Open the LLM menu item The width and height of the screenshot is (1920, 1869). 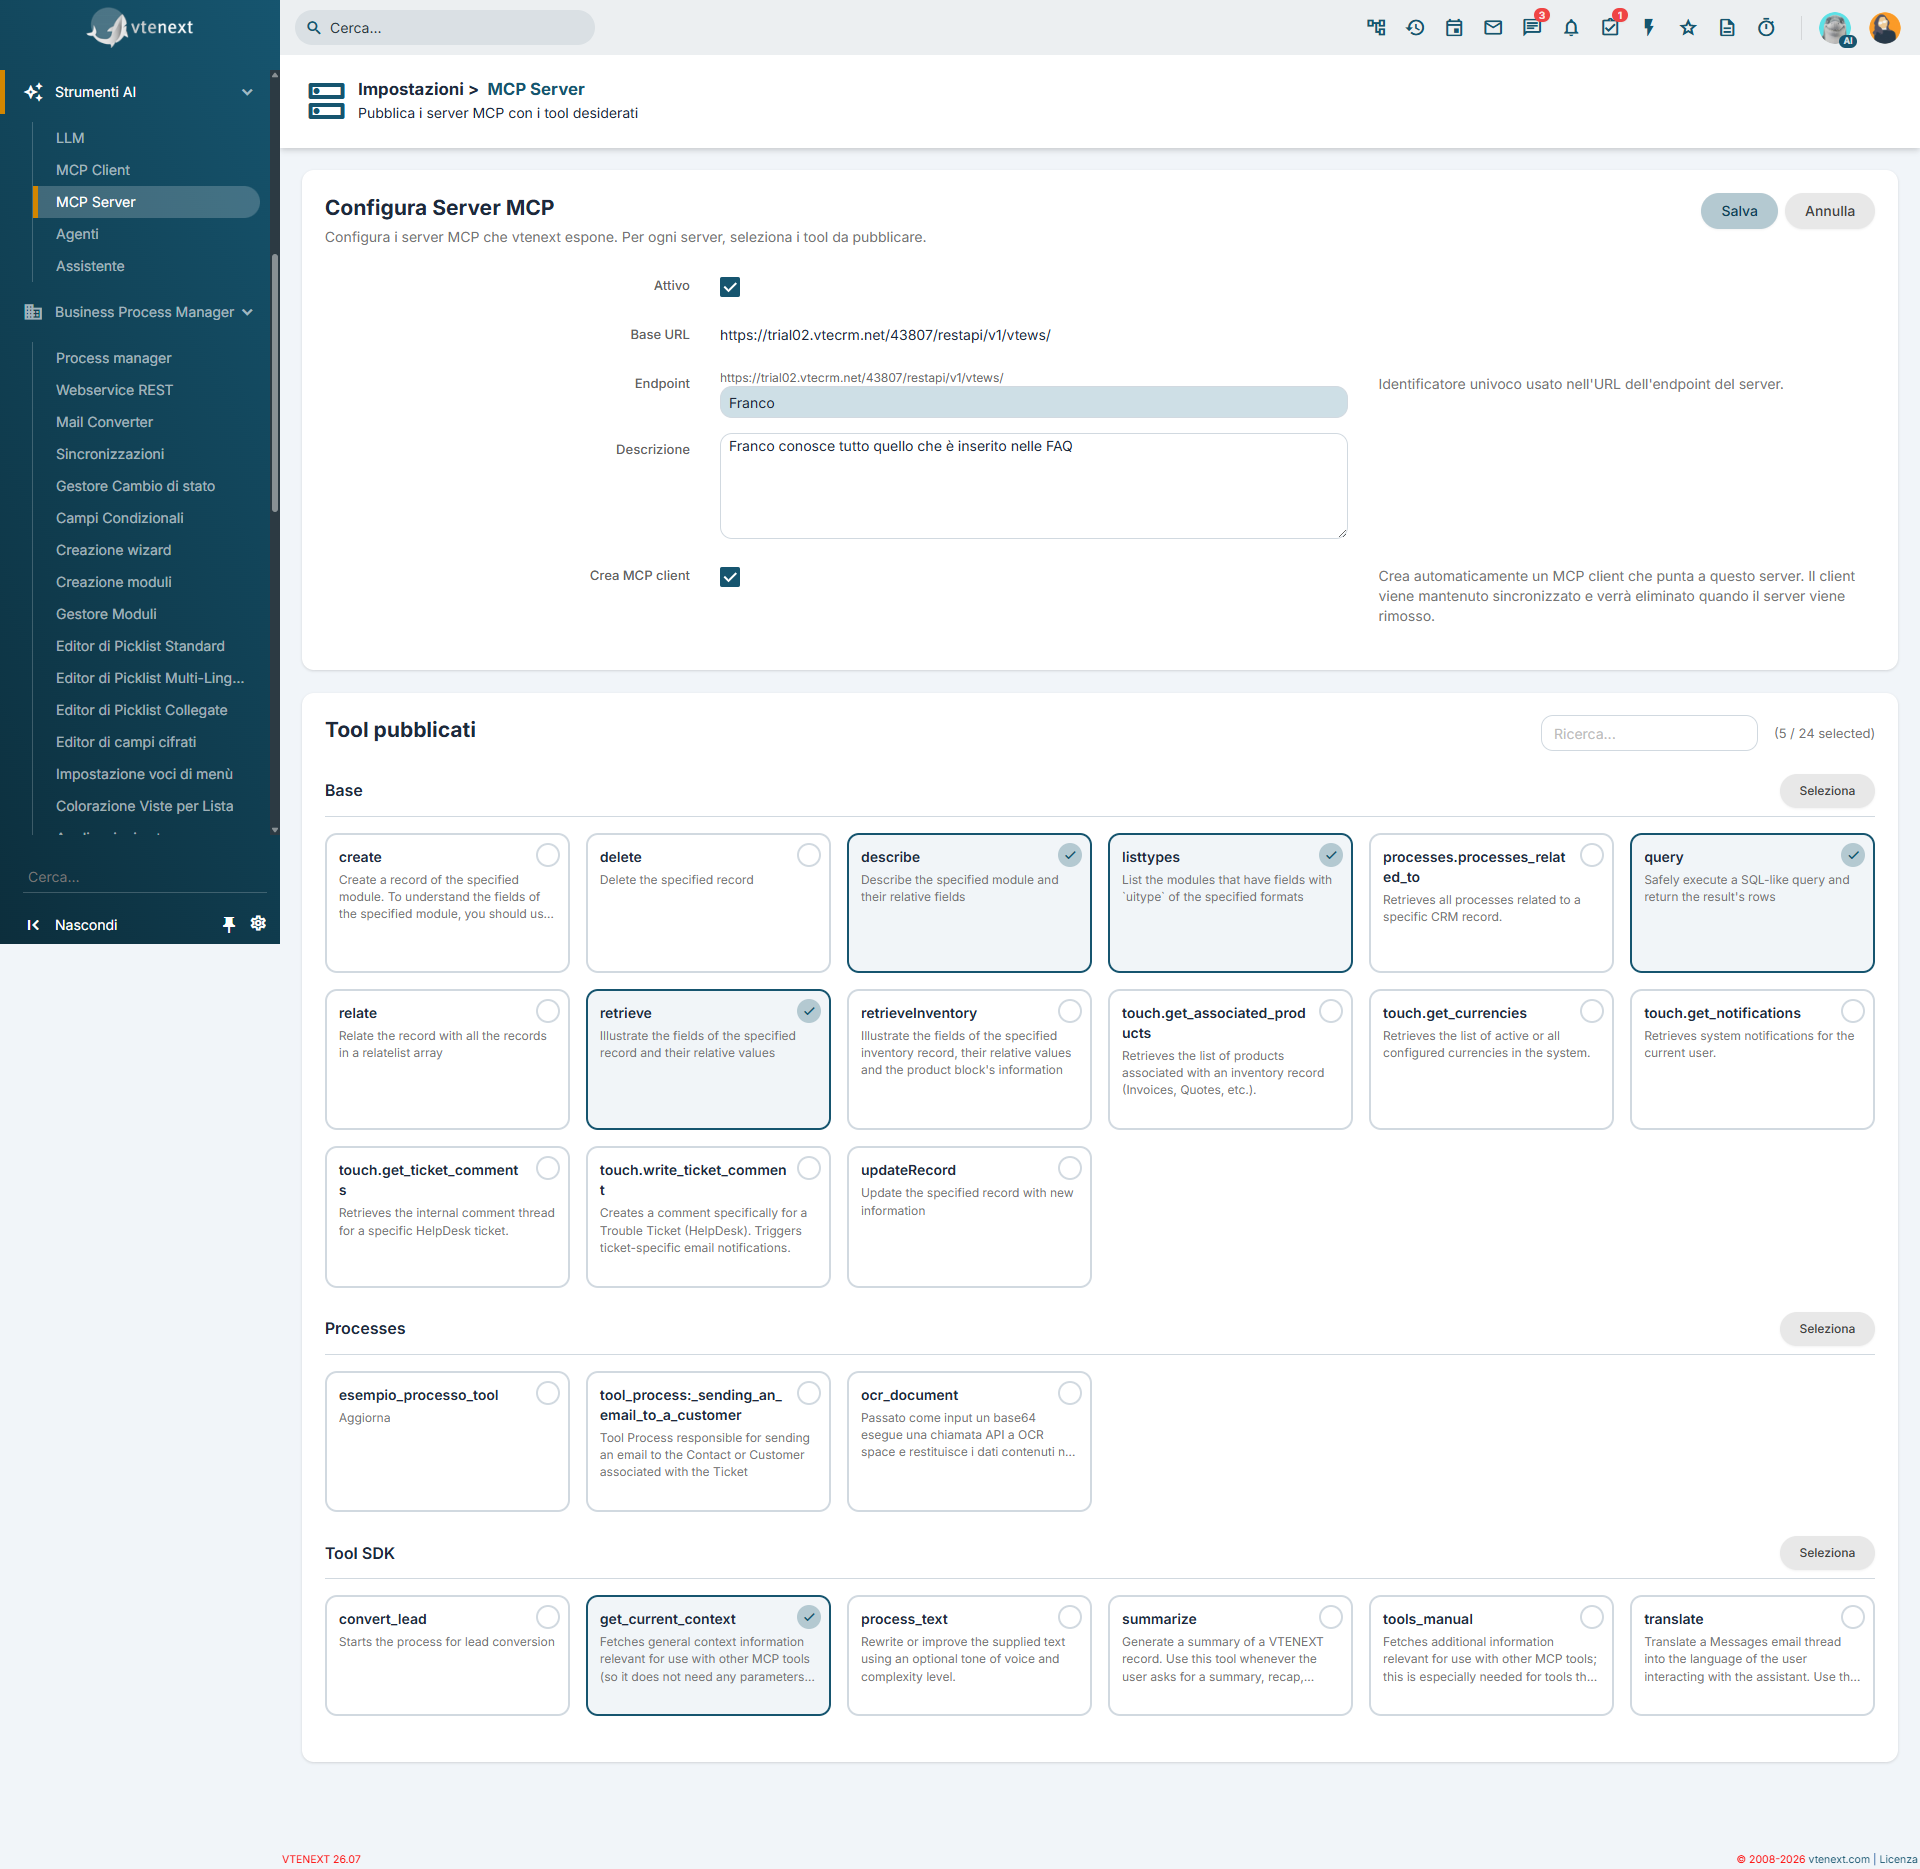[70, 138]
